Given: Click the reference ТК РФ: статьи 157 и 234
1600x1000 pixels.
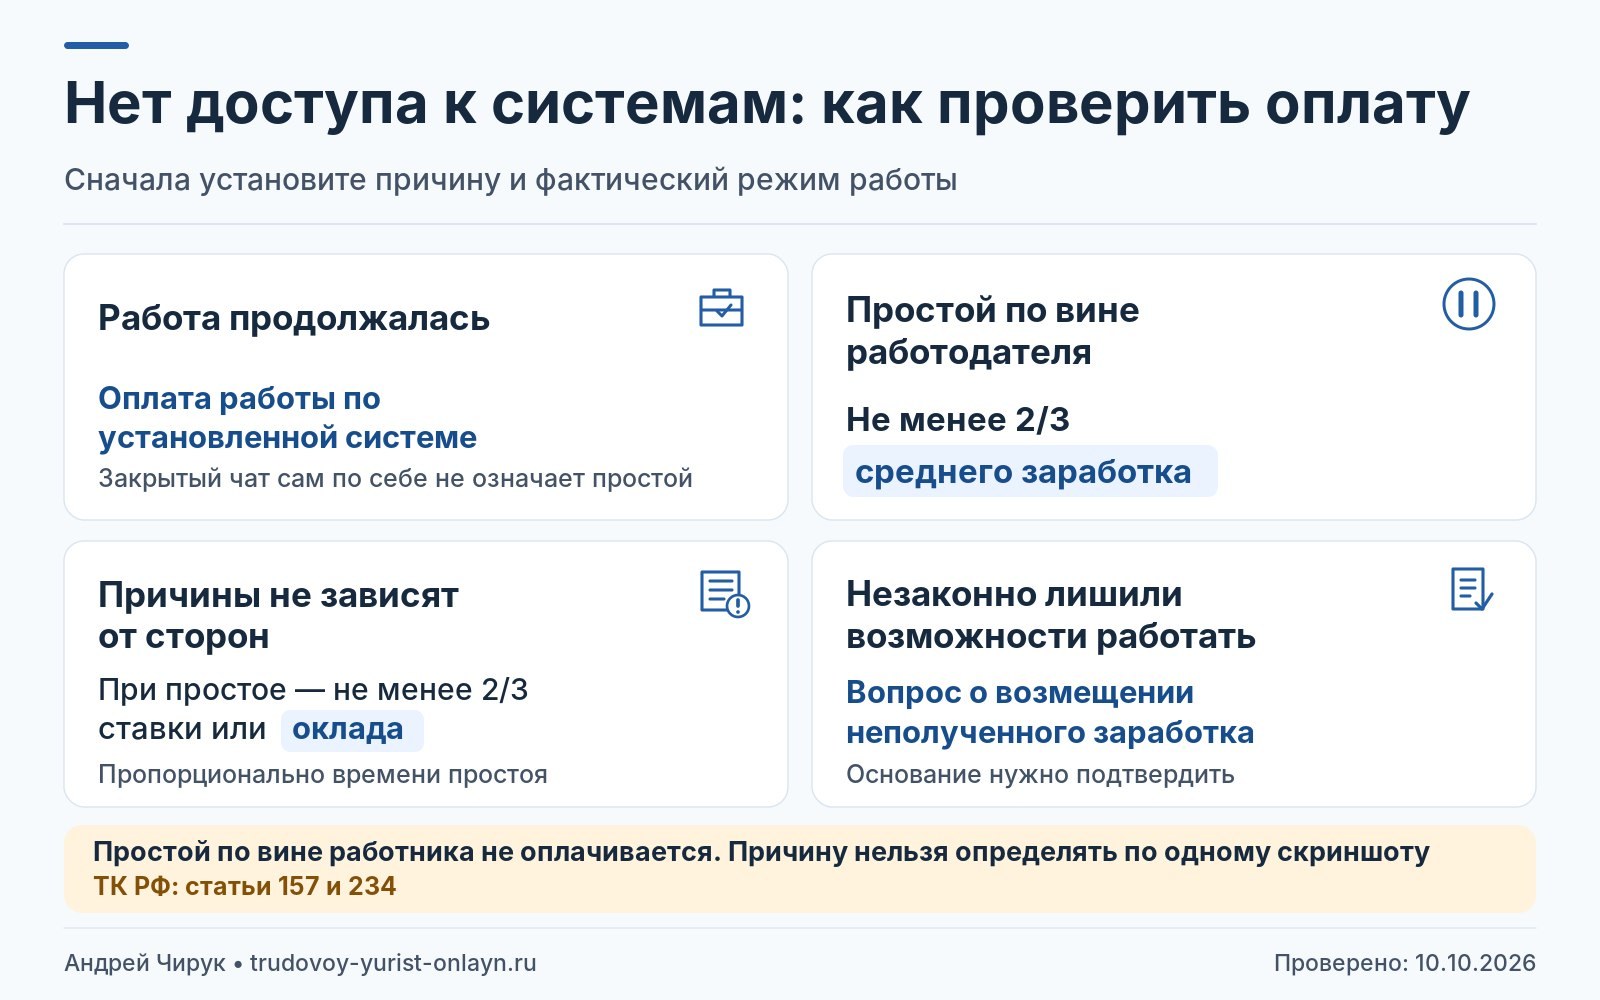Looking at the screenshot, I should [x=245, y=886].
